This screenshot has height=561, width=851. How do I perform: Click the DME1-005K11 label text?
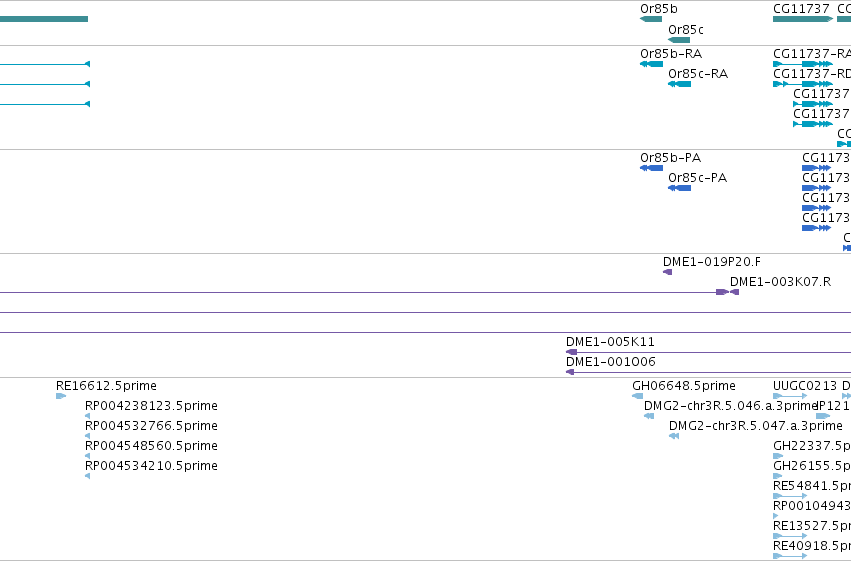[610, 342]
